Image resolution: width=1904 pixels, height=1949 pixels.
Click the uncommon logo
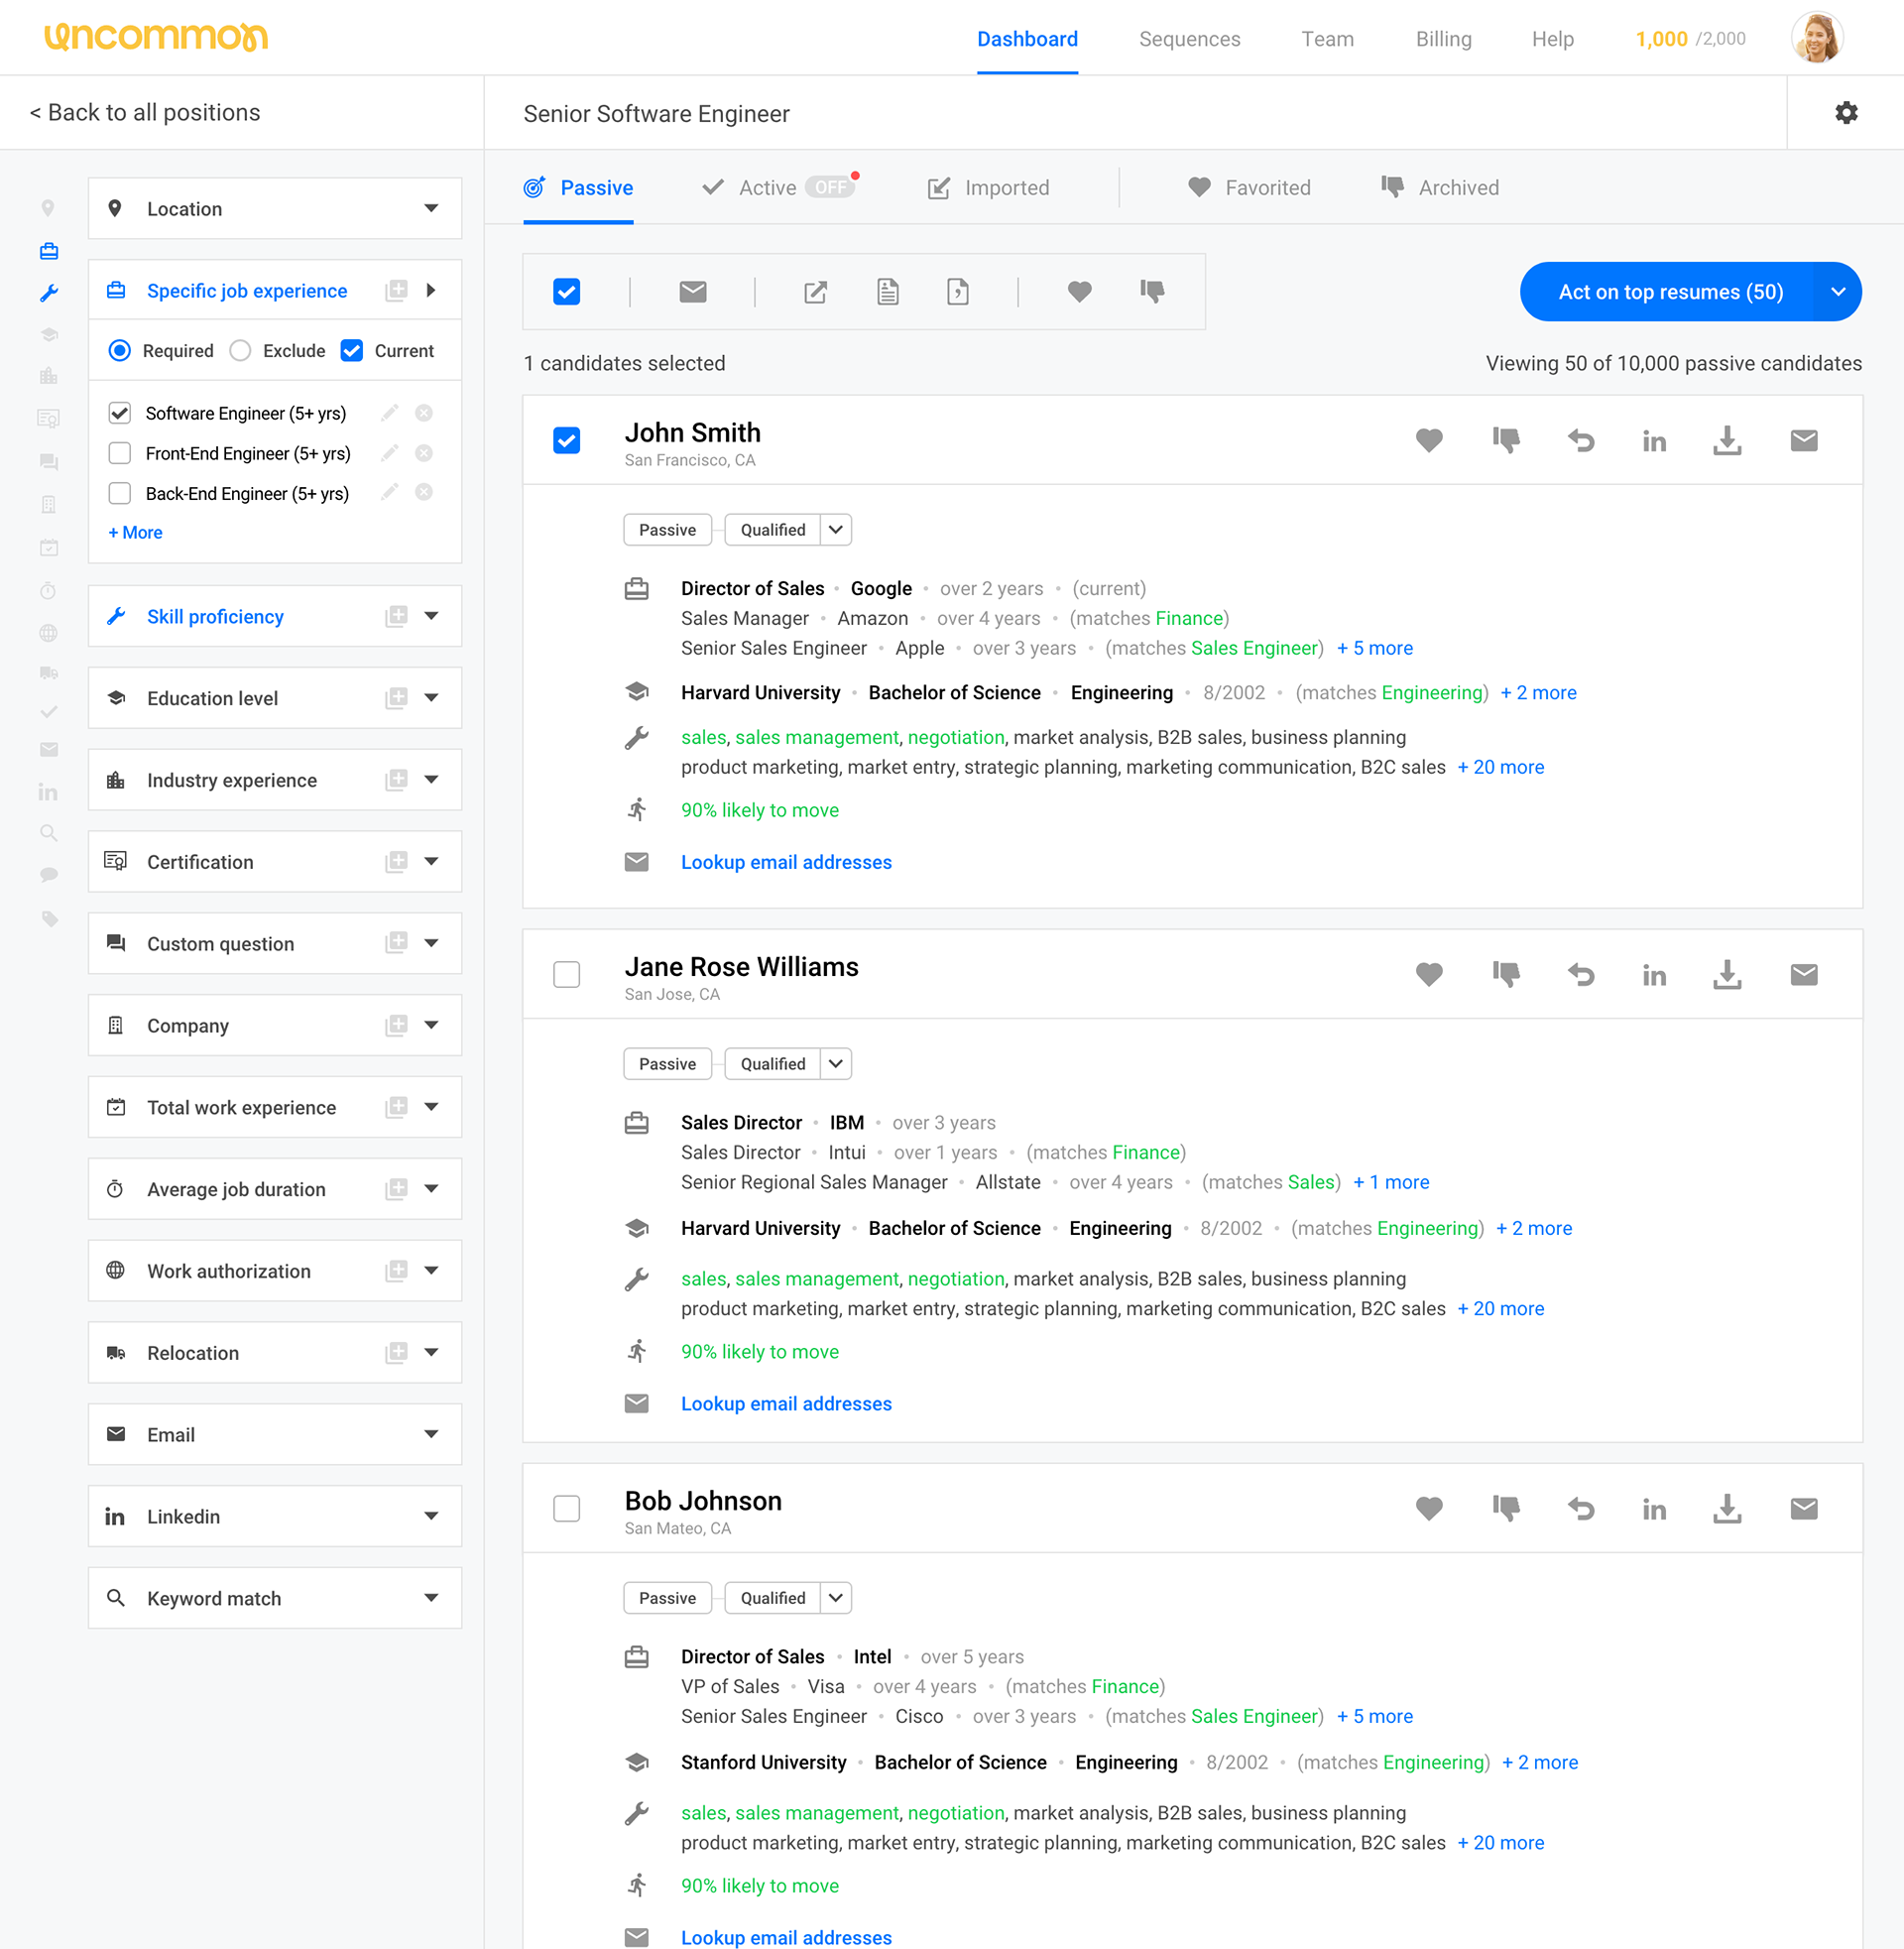tap(156, 37)
